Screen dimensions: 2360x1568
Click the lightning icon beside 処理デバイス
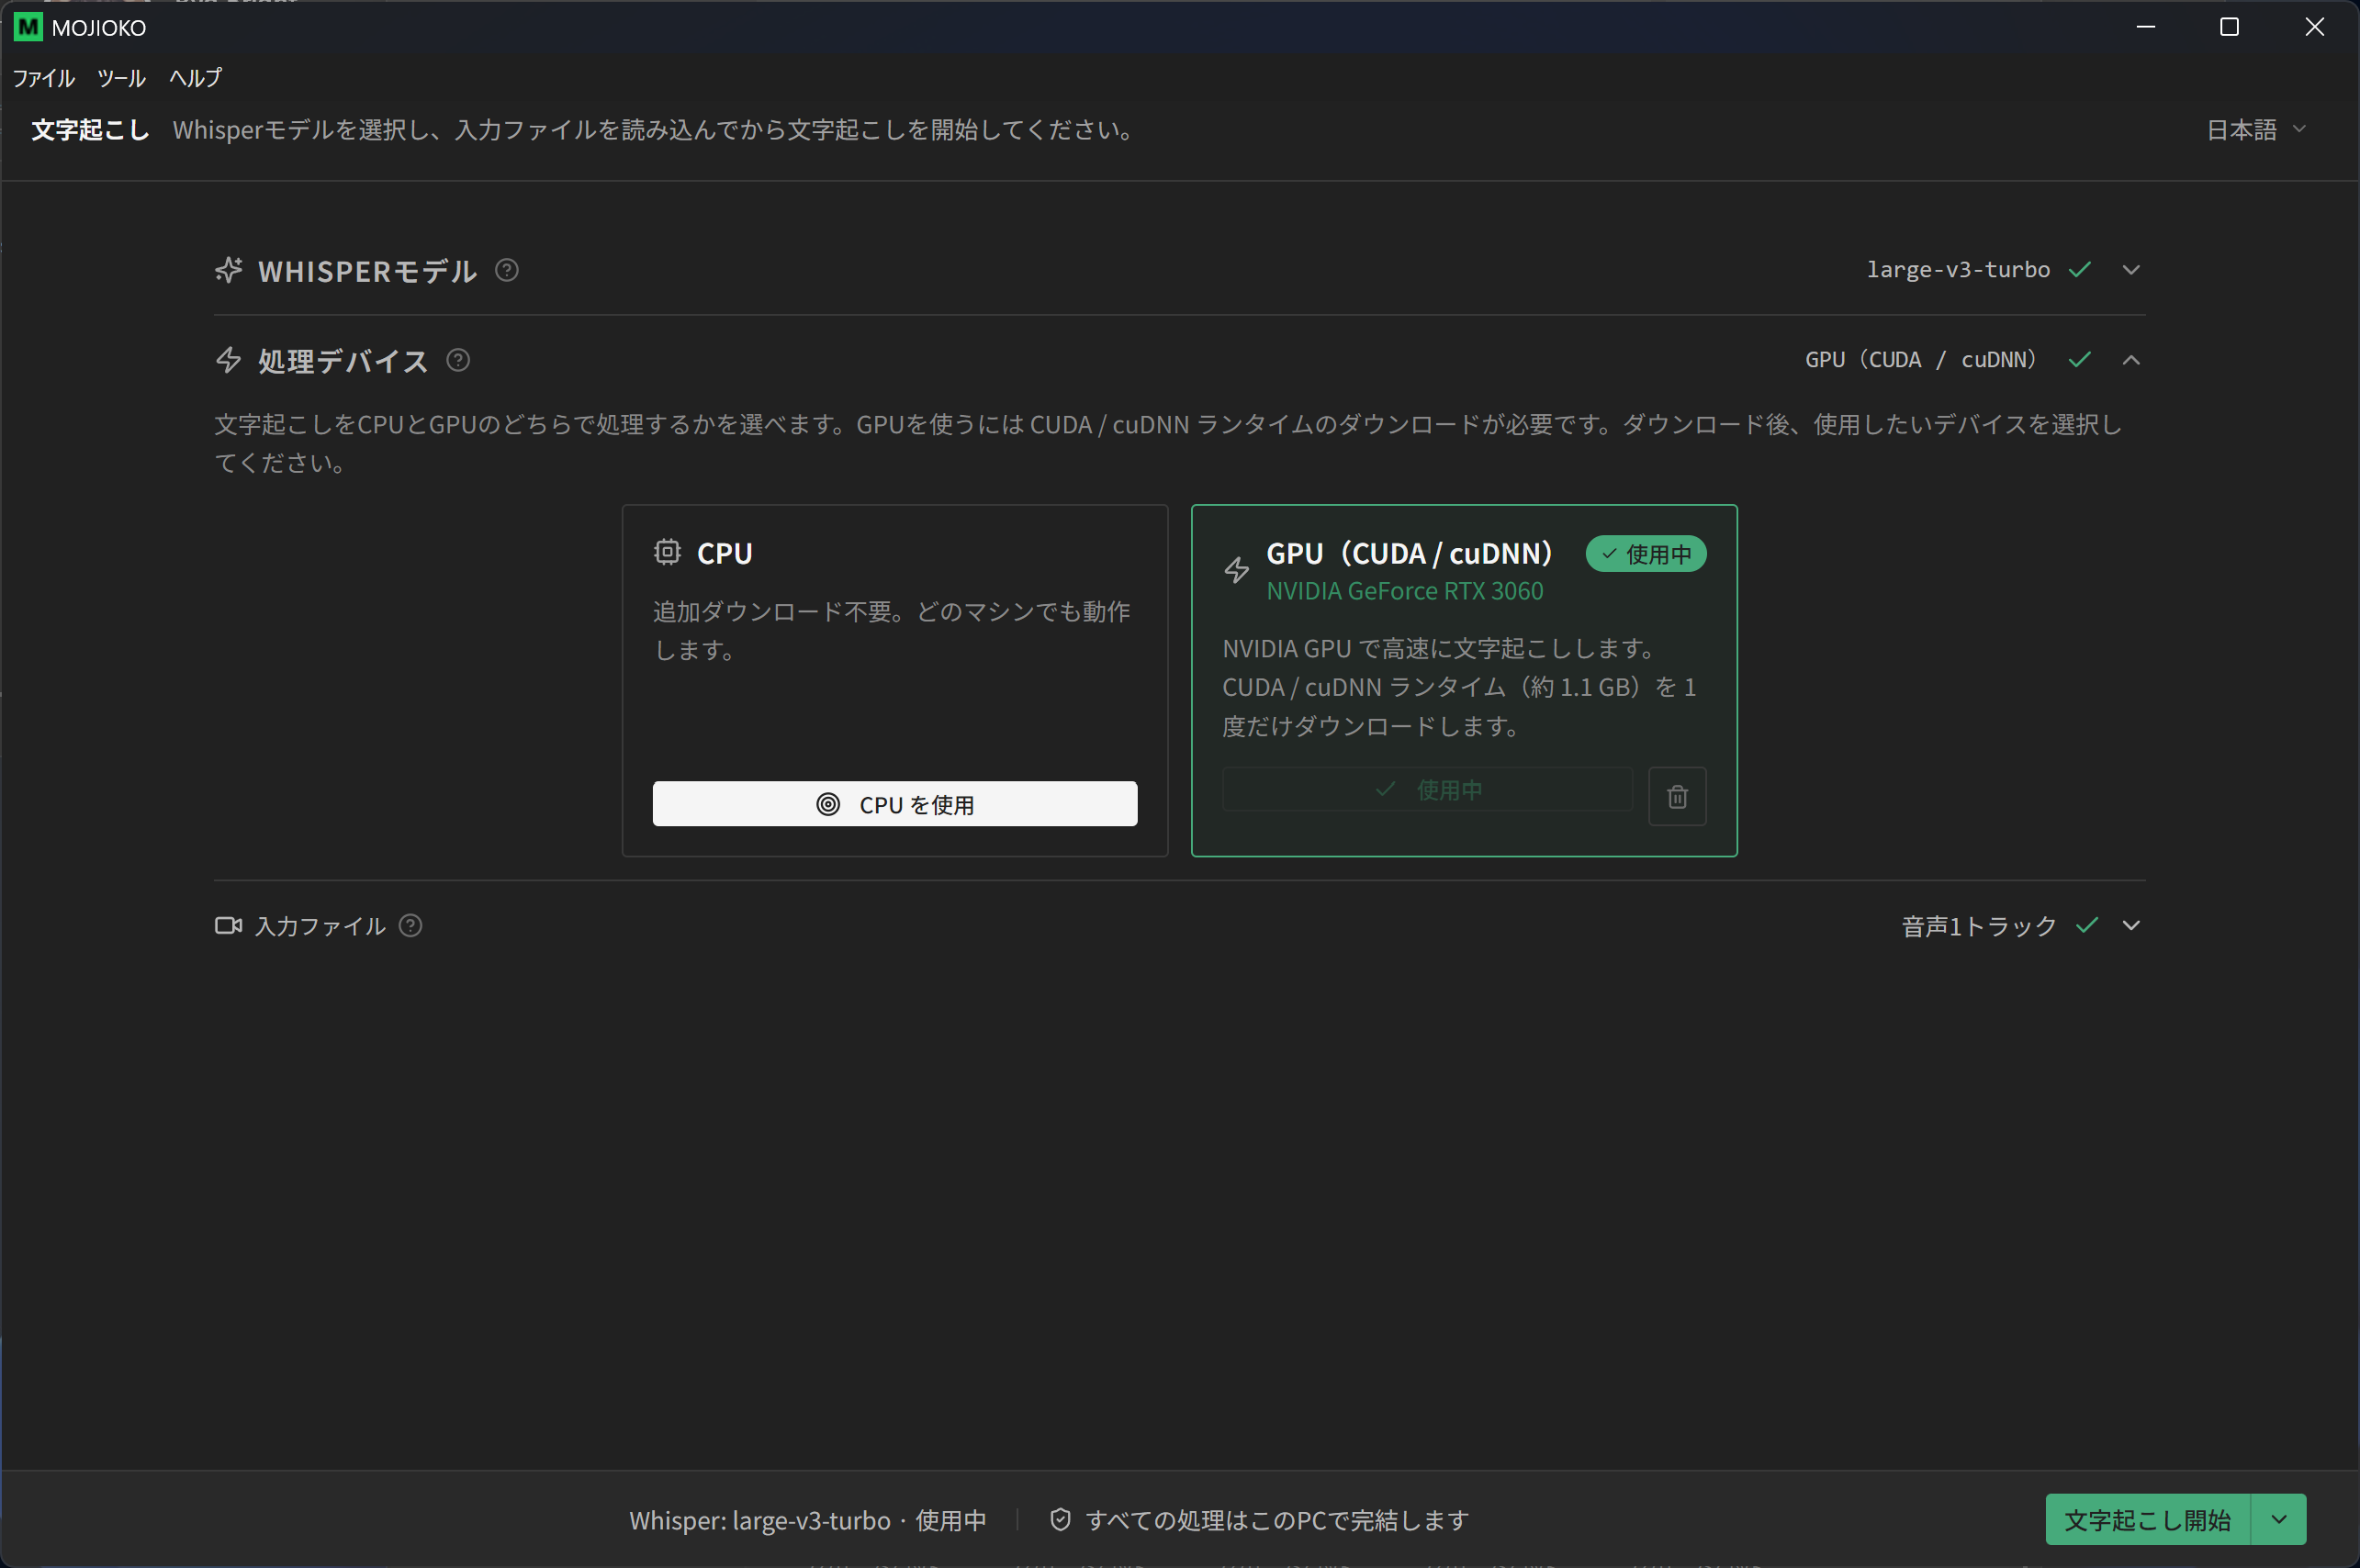tap(229, 360)
